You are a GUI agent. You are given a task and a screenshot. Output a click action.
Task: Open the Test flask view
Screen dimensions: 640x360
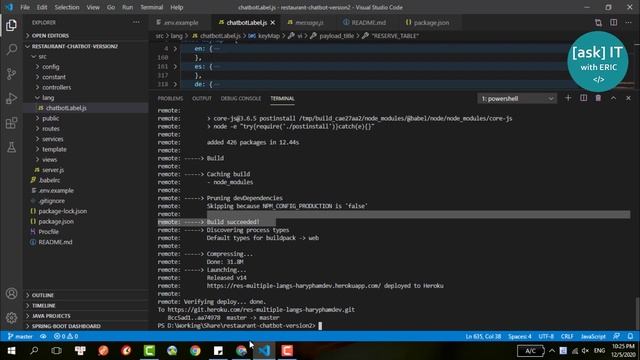(11, 147)
